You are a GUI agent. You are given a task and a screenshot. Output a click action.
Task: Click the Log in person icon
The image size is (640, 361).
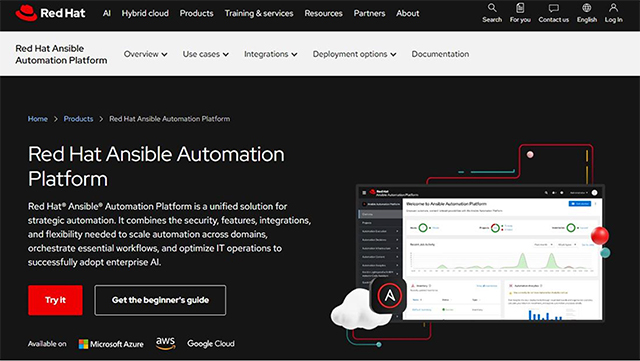point(613,8)
